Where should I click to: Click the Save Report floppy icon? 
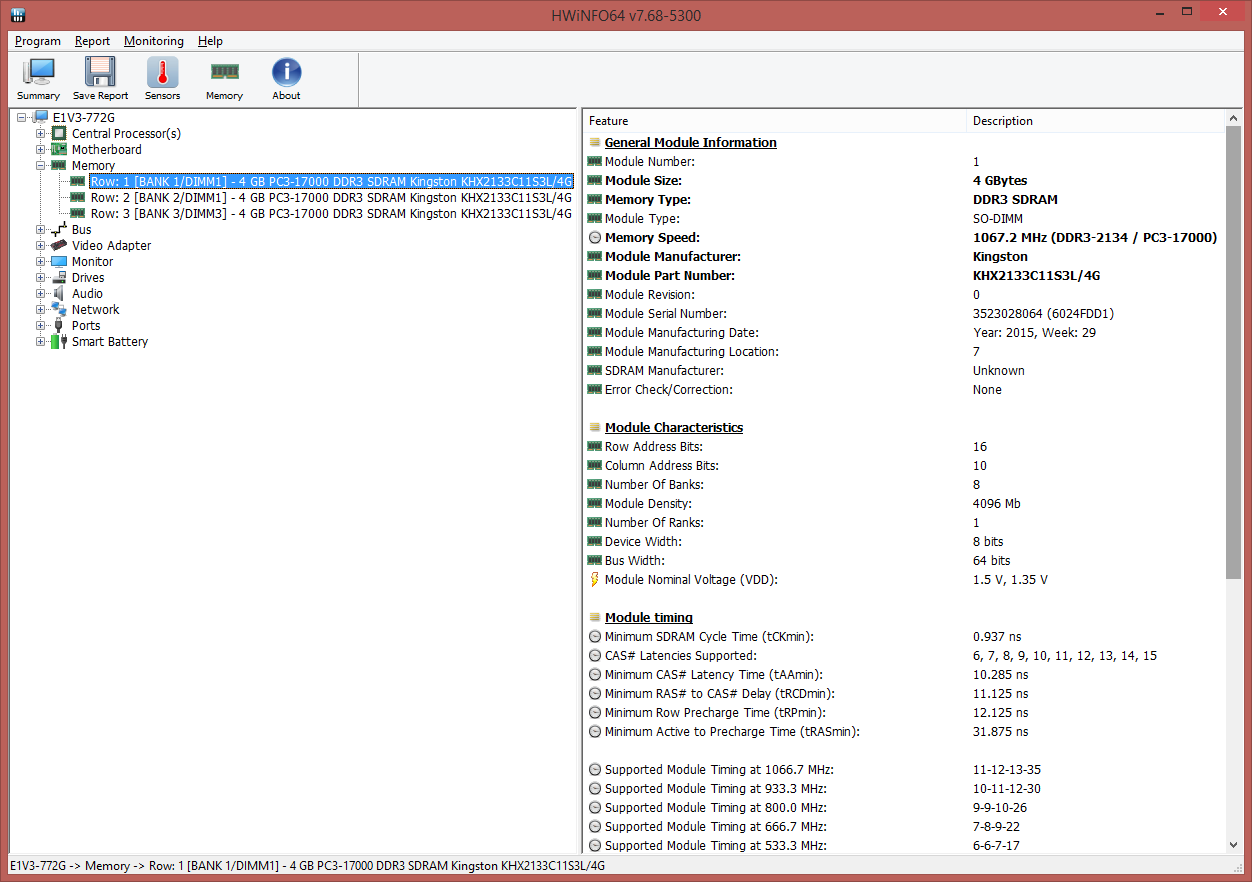click(x=100, y=73)
